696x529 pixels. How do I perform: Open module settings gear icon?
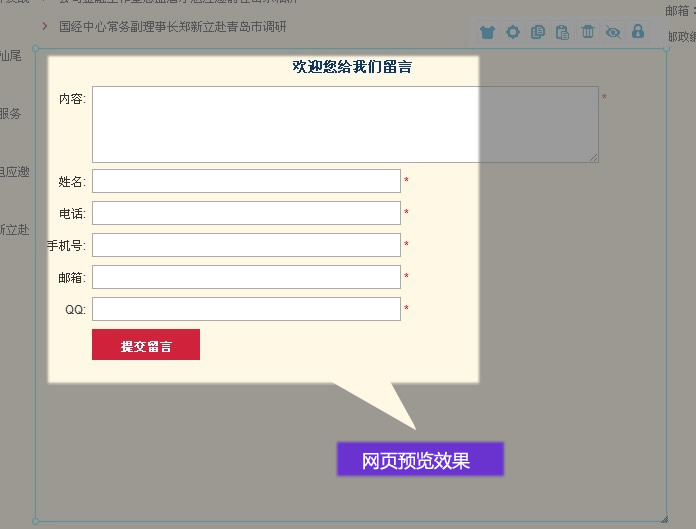click(512, 32)
